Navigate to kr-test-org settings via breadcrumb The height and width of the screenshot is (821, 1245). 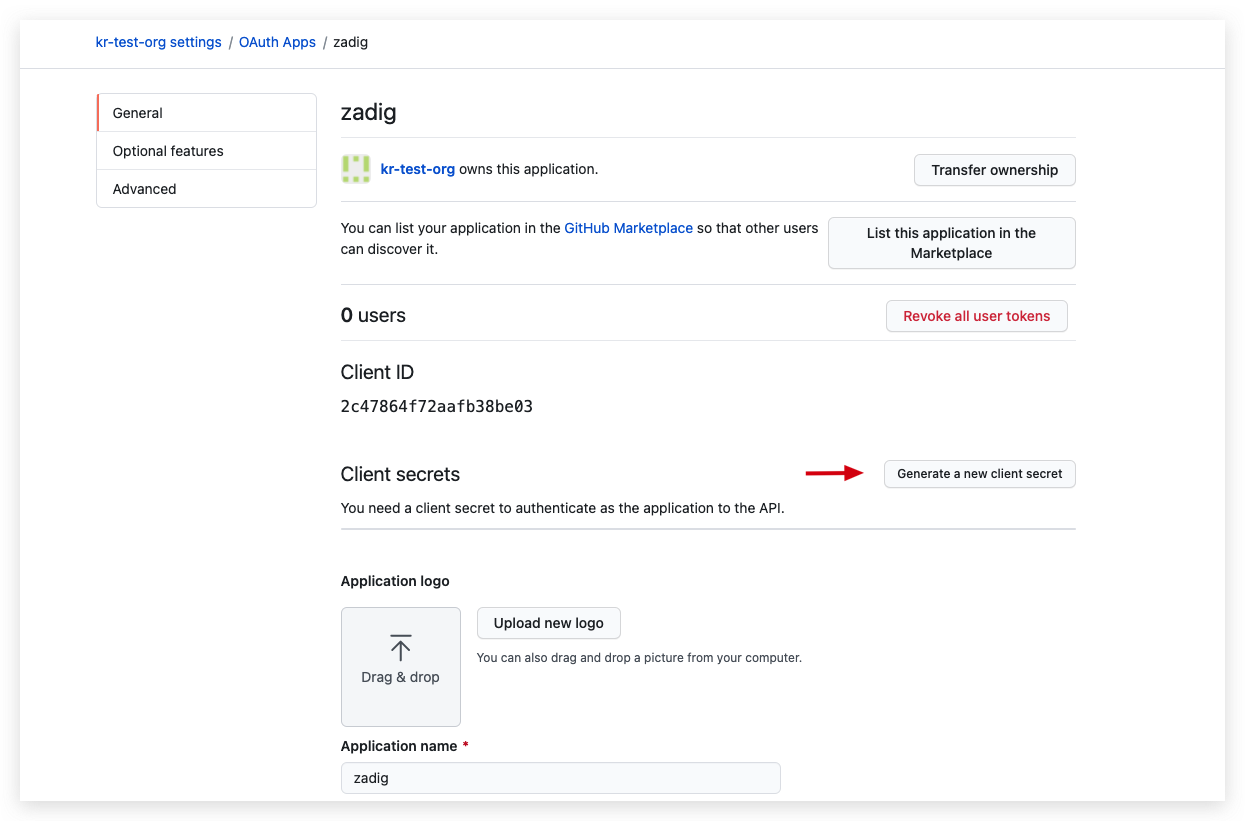[158, 42]
